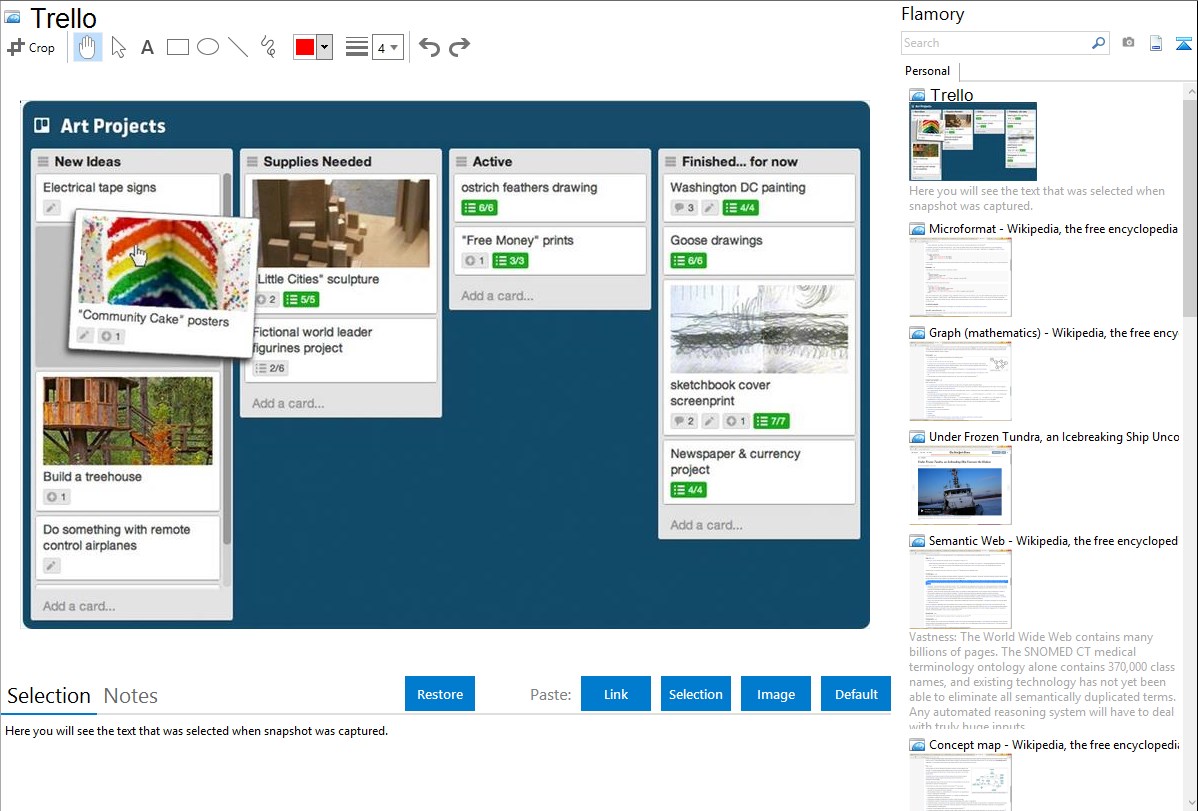This screenshot has height=811, width=1198.
Task: Click the Supplies Needed list menu icon
Action: click(252, 161)
